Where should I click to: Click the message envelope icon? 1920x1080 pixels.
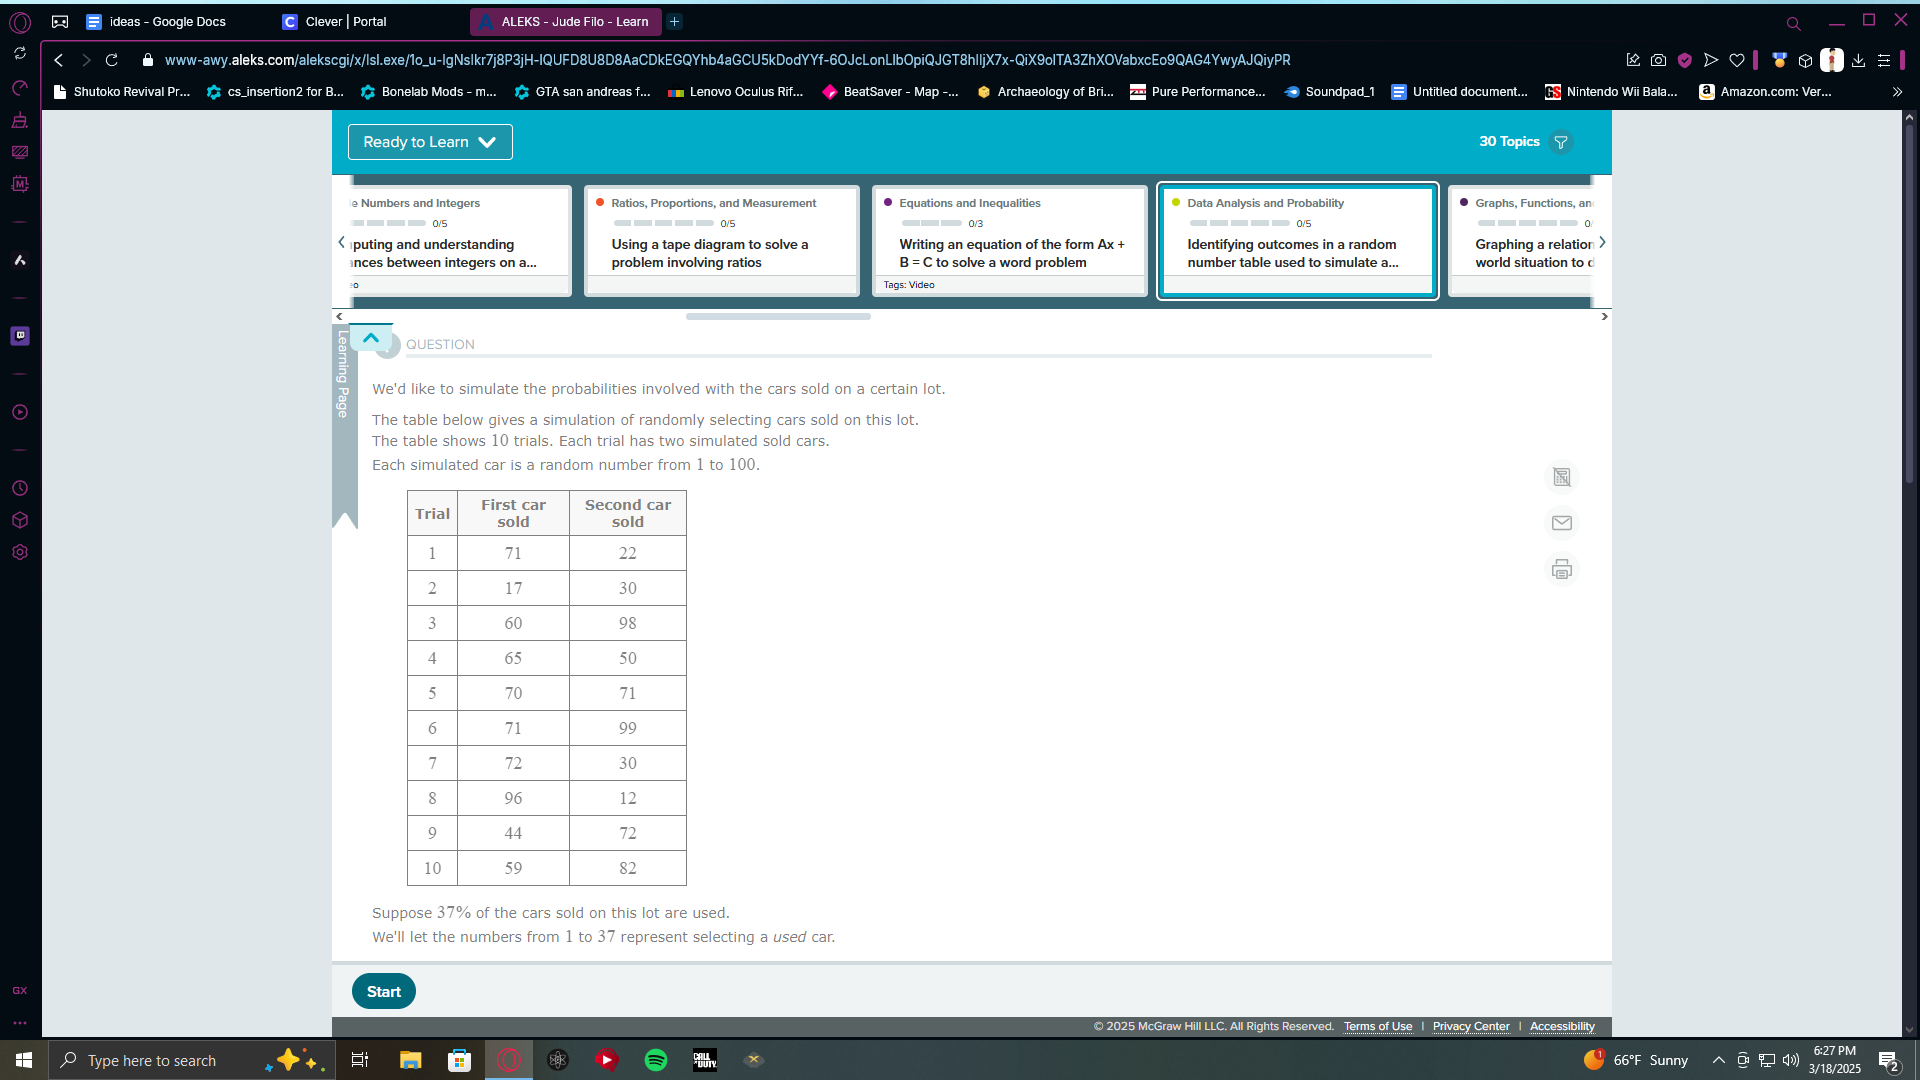click(x=1562, y=523)
